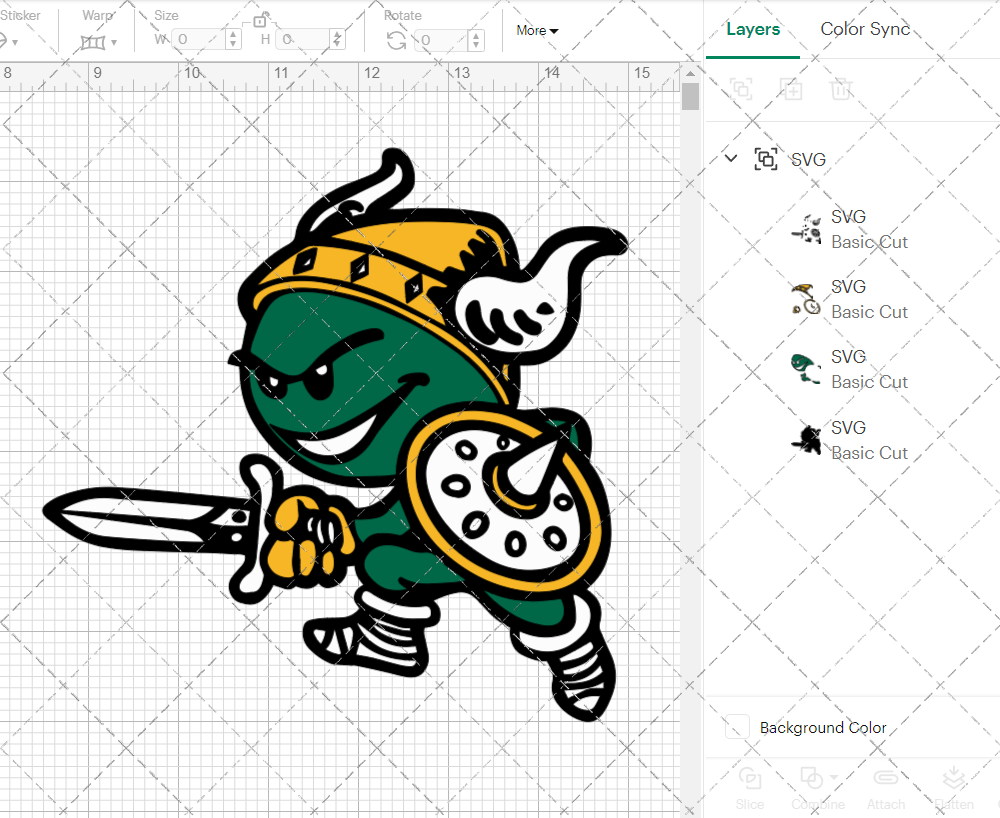Image resolution: width=1000 pixels, height=818 pixels.
Task: Click the green SVG layer thumbnail
Action: pos(806,368)
